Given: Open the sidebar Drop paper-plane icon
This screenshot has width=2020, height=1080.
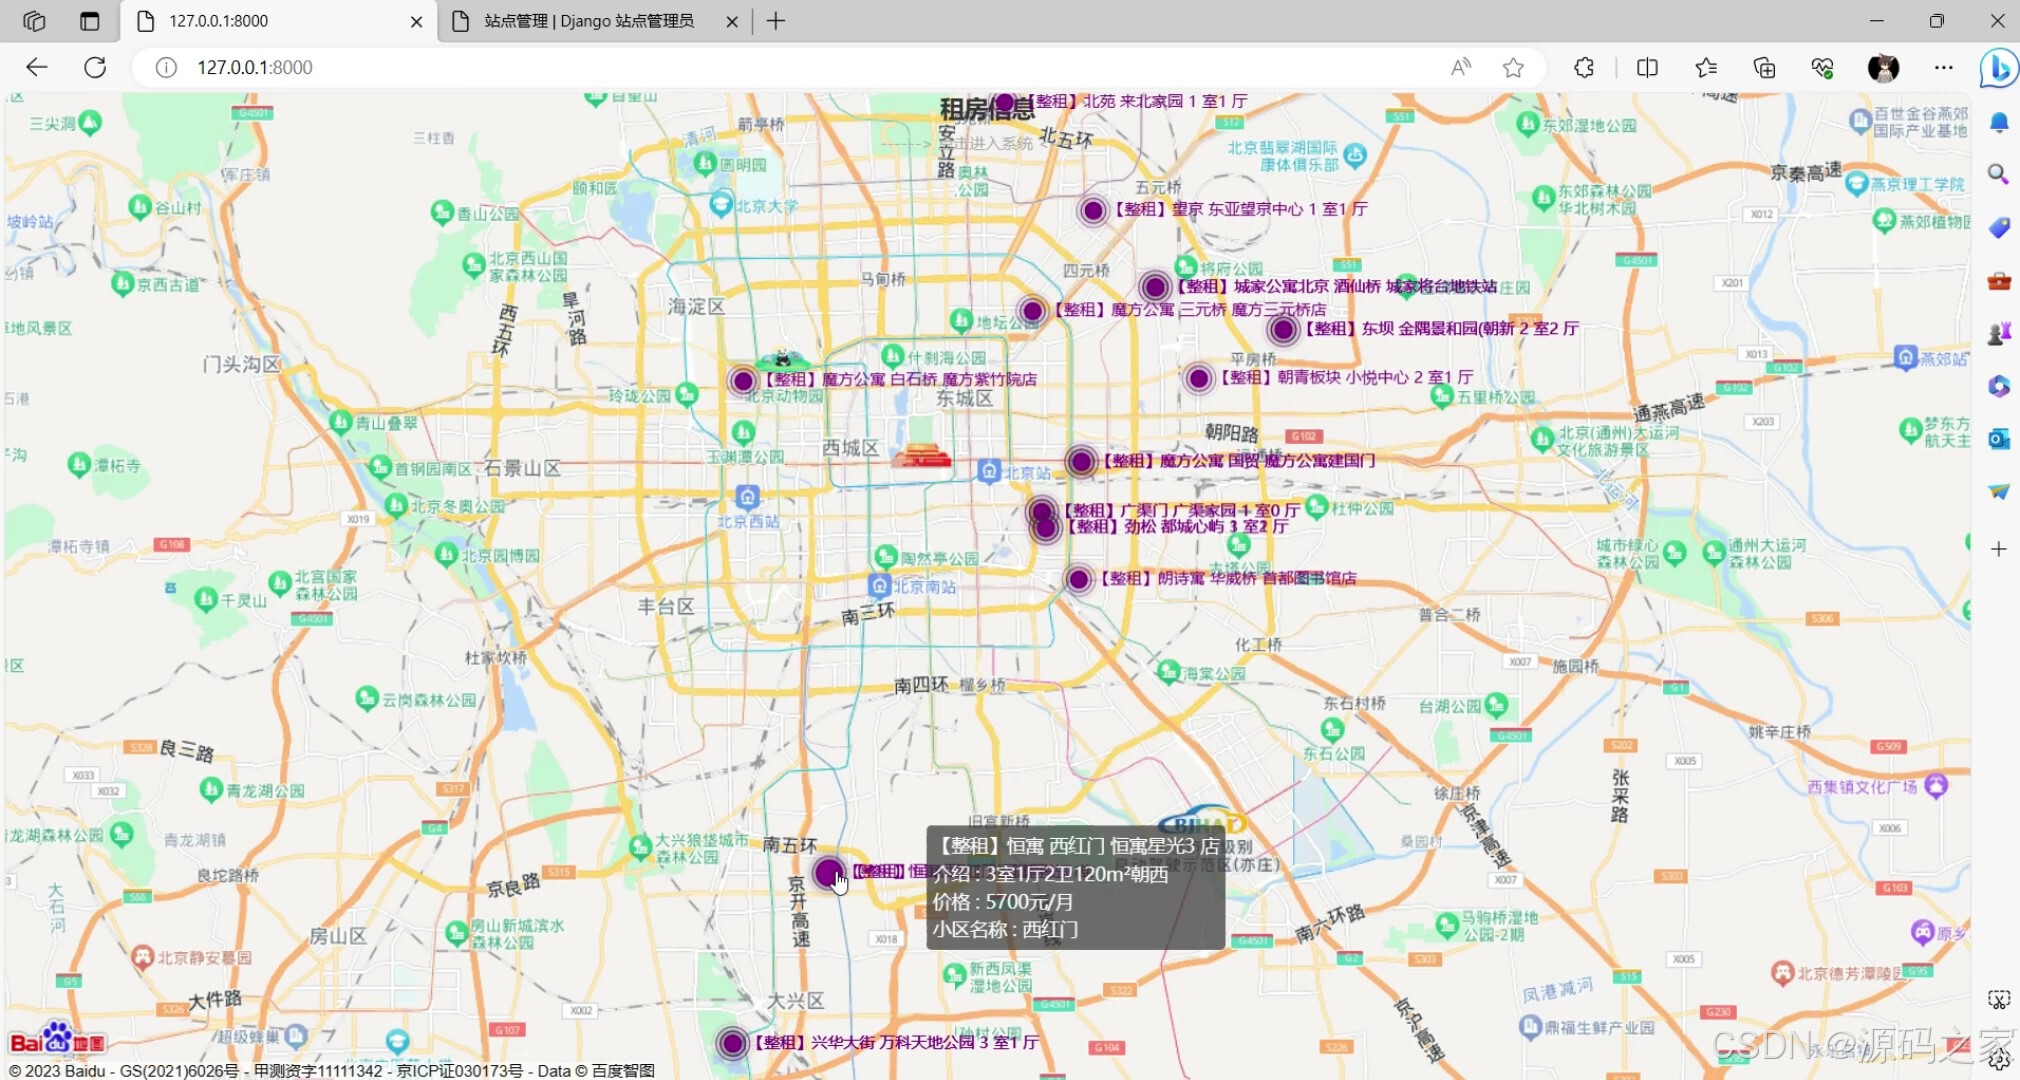Looking at the screenshot, I should [1999, 491].
